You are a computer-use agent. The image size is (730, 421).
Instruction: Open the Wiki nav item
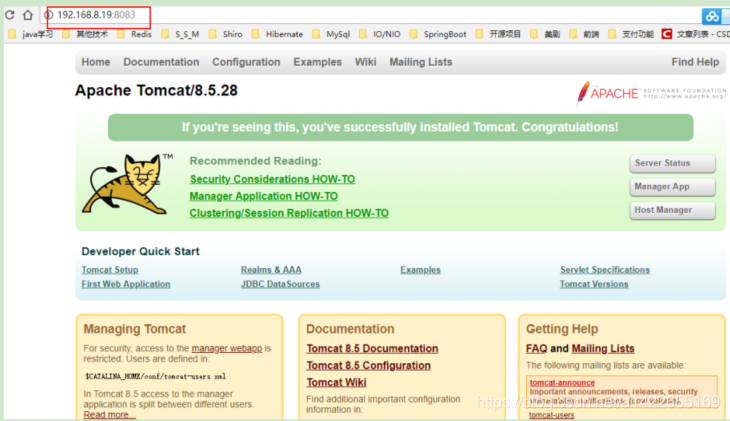point(365,62)
